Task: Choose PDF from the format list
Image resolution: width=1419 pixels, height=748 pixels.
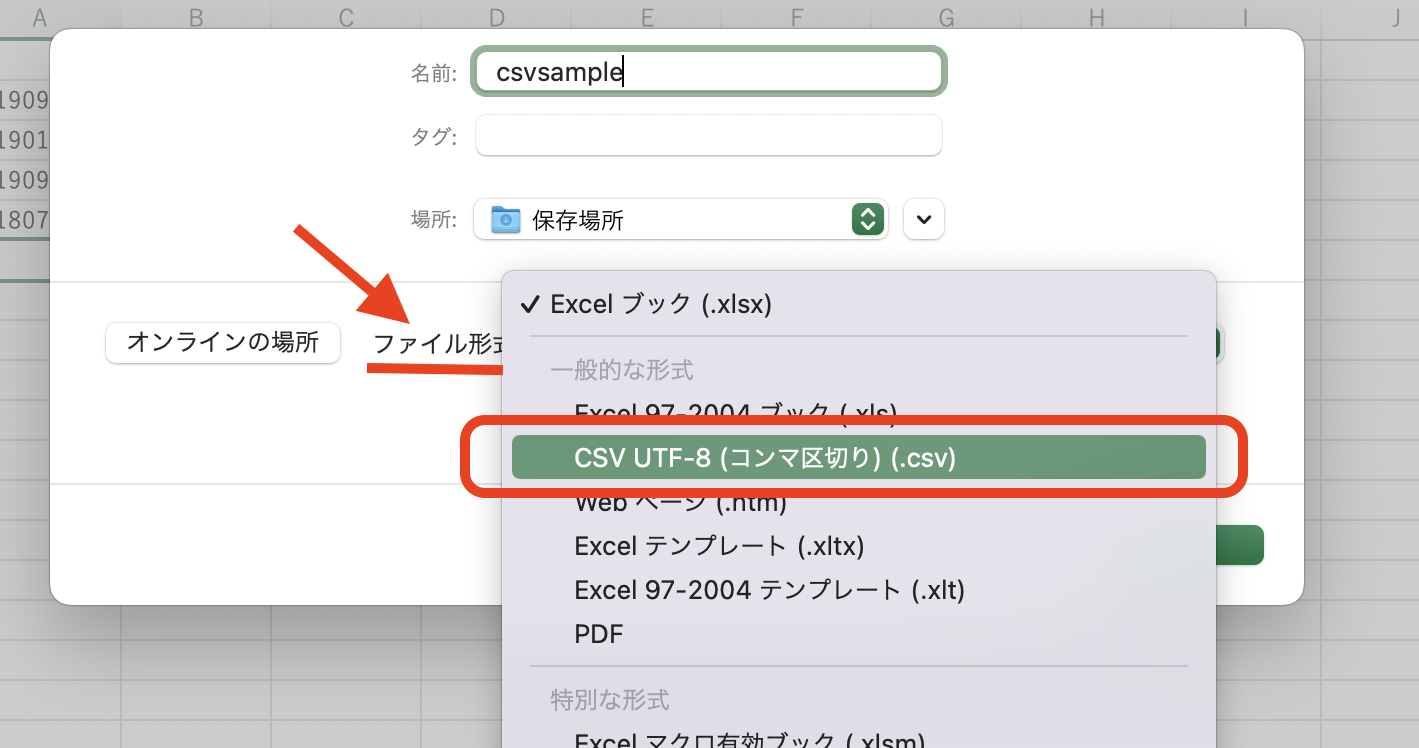Action: [859, 634]
